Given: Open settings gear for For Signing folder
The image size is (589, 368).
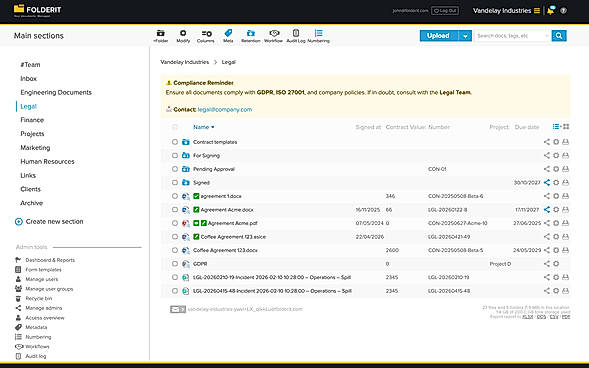Looking at the screenshot, I should pyautogui.click(x=556, y=155).
